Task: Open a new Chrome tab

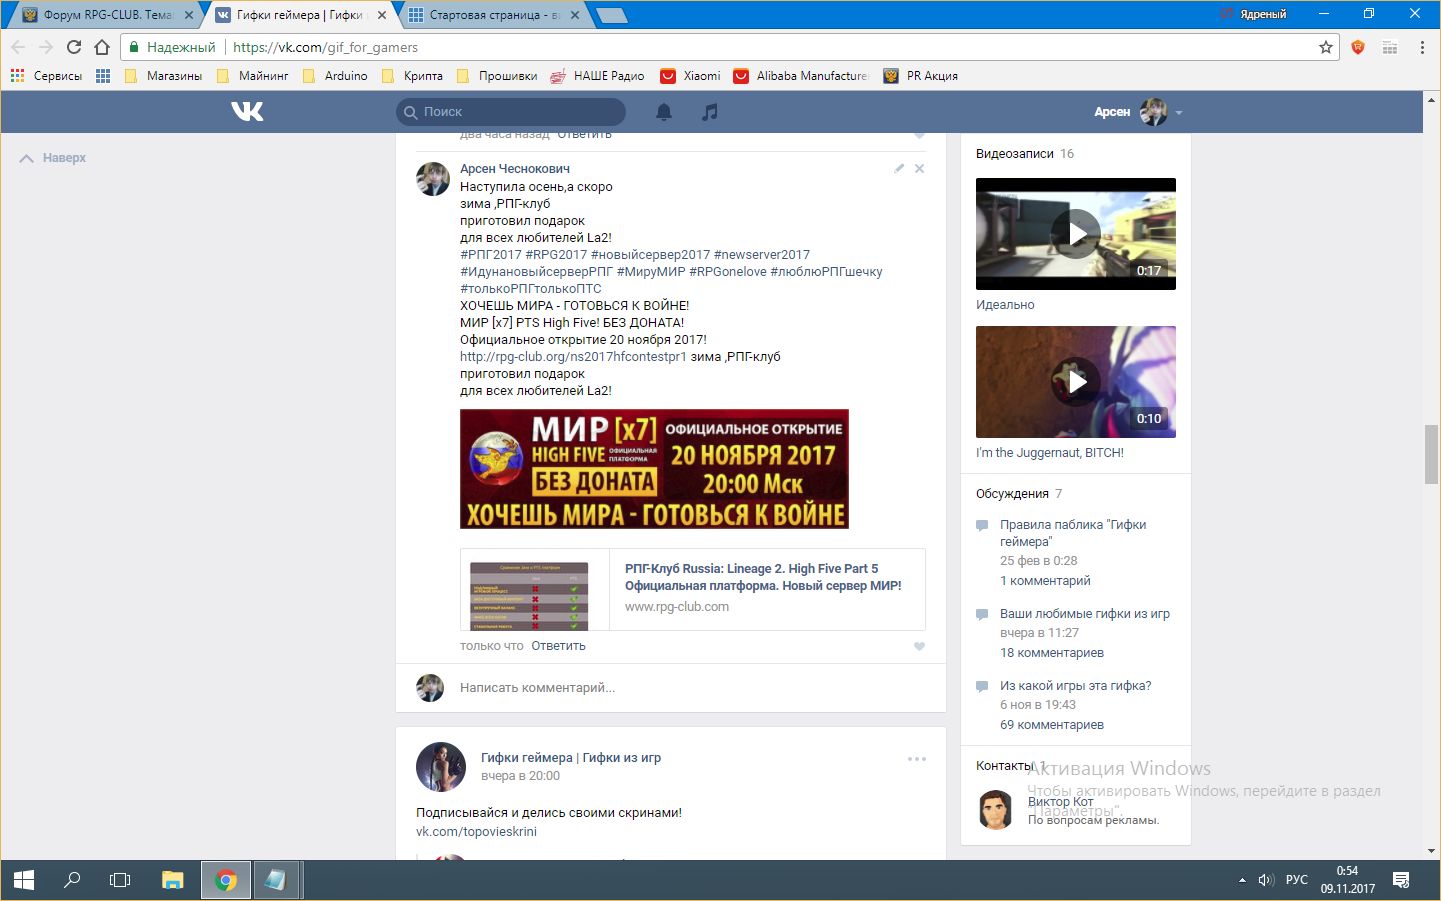Action: 611,15
